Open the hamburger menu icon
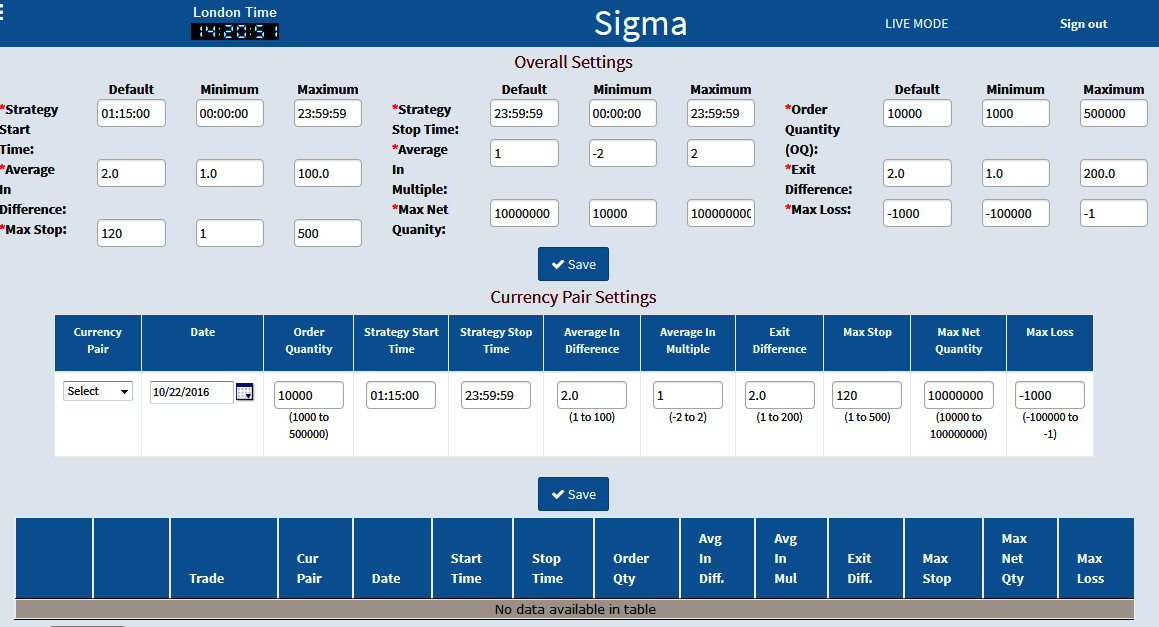 tap(4, 13)
